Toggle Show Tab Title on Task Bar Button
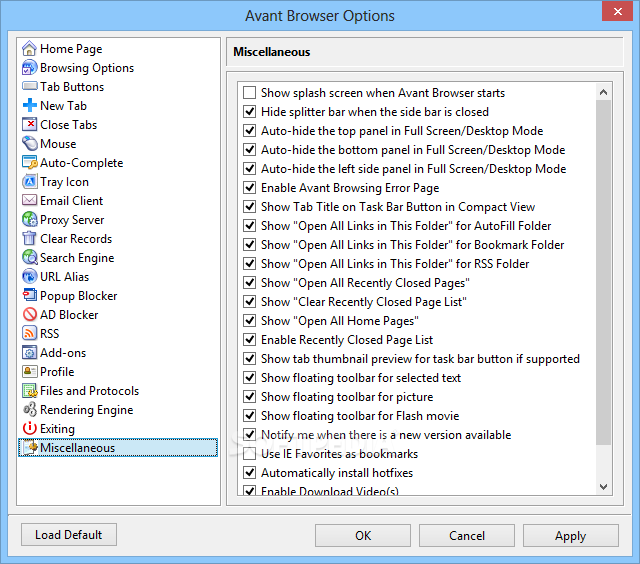Viewport: 640px width, 564px height. (x=249, y=207)
